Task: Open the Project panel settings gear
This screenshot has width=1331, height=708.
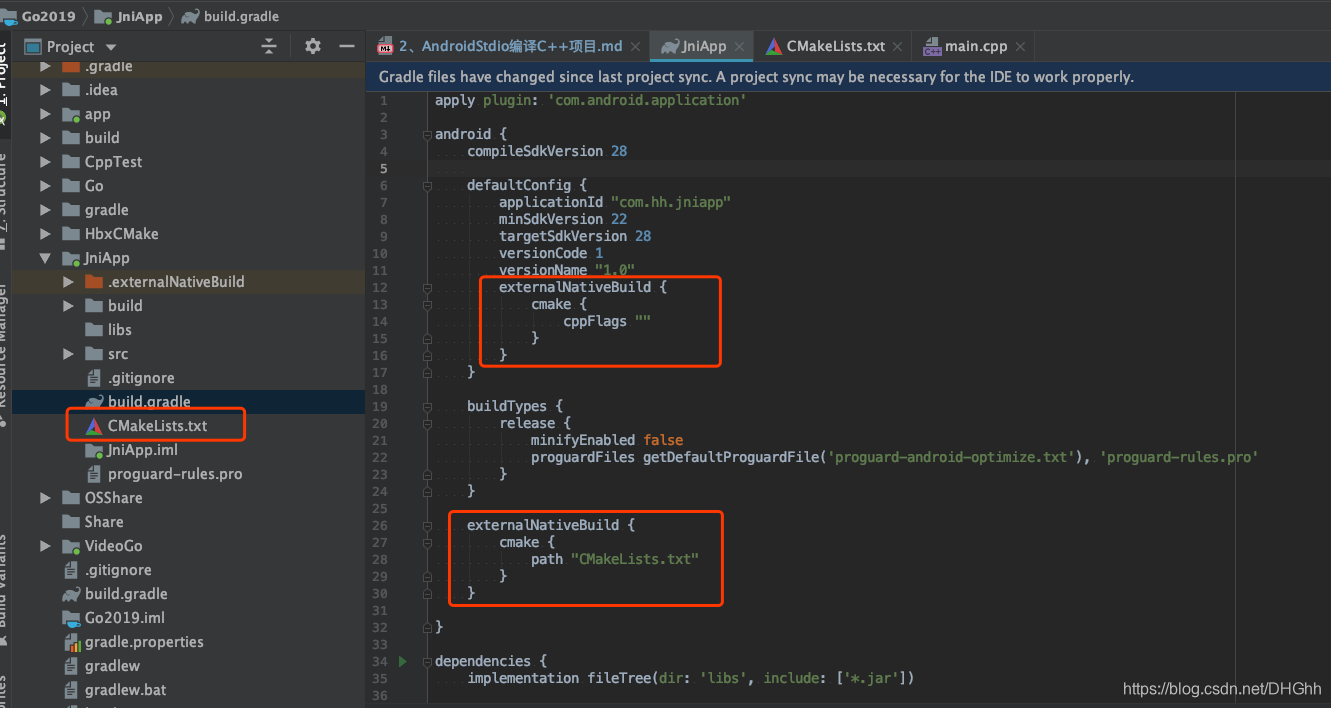Action: point(313,46)
